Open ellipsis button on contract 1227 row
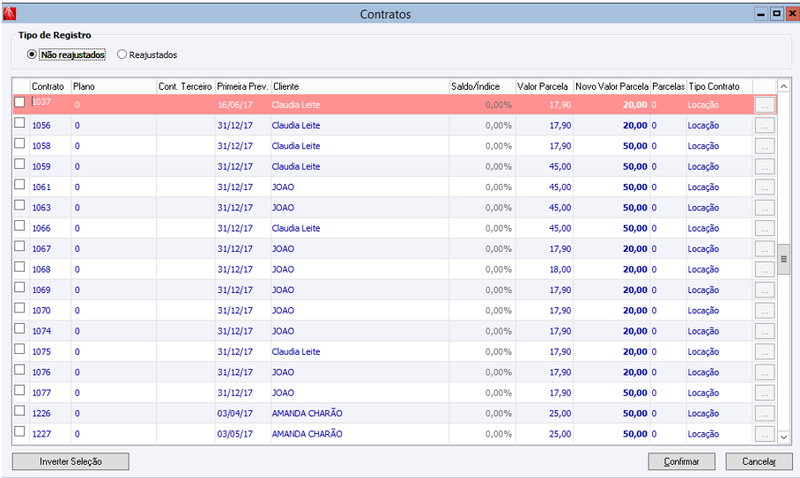This screenshot has width=800, height=478. [764, 434]
